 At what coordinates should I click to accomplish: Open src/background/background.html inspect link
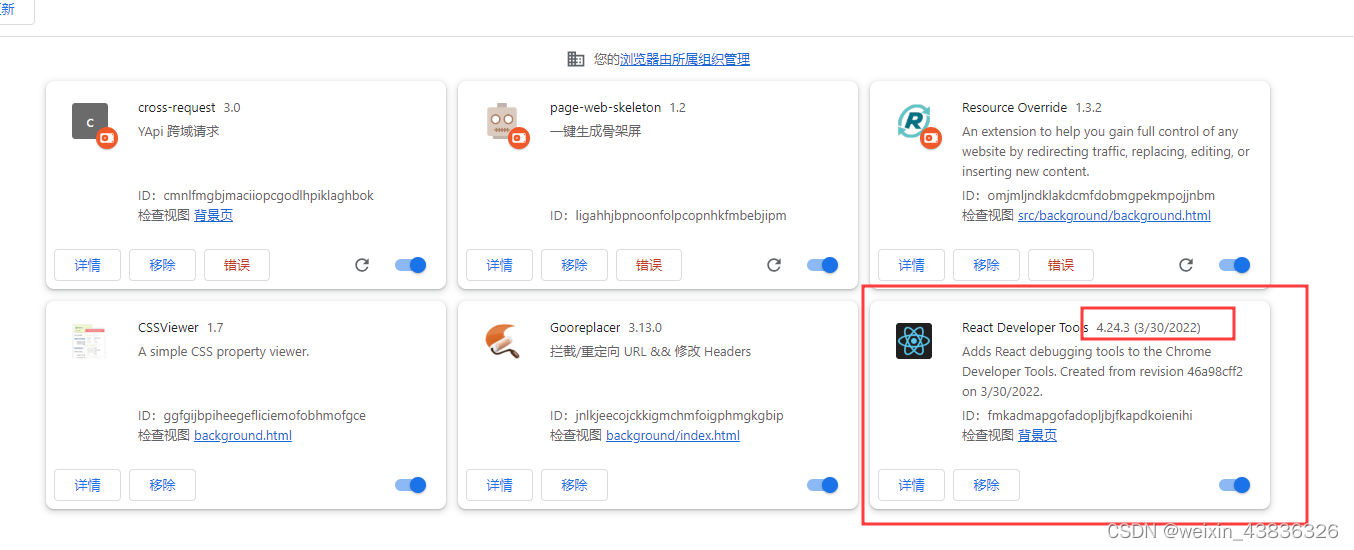click(1114, 216)
